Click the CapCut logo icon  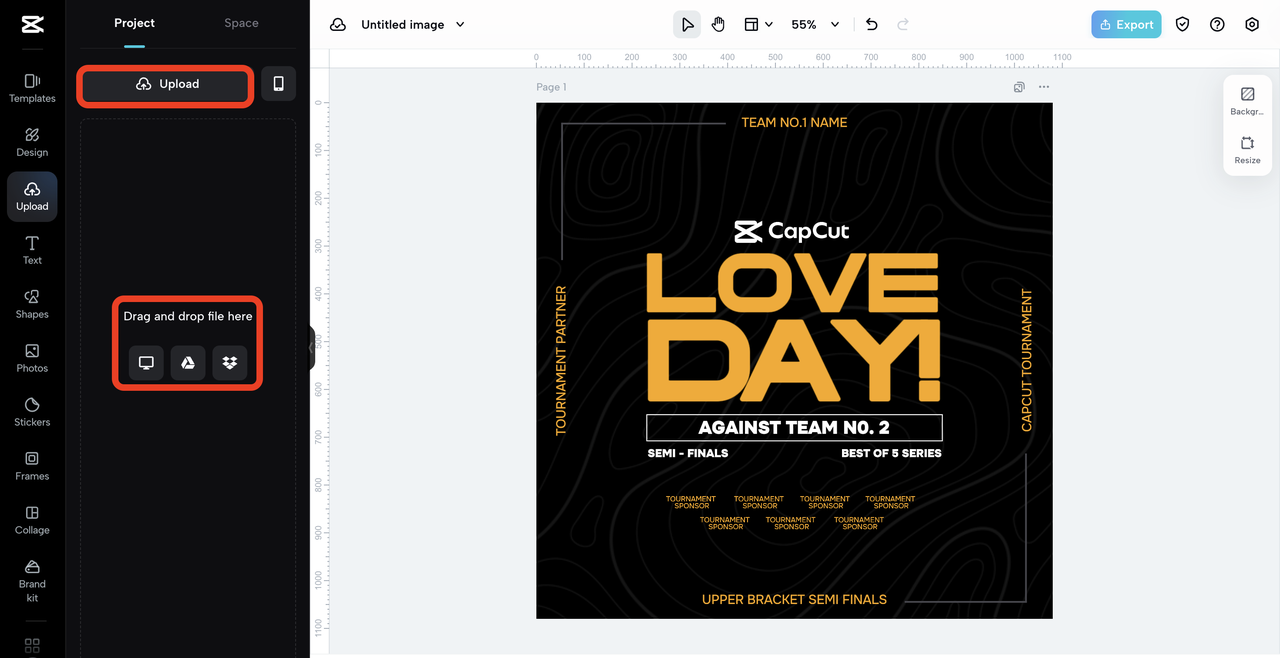coord(32,24)
